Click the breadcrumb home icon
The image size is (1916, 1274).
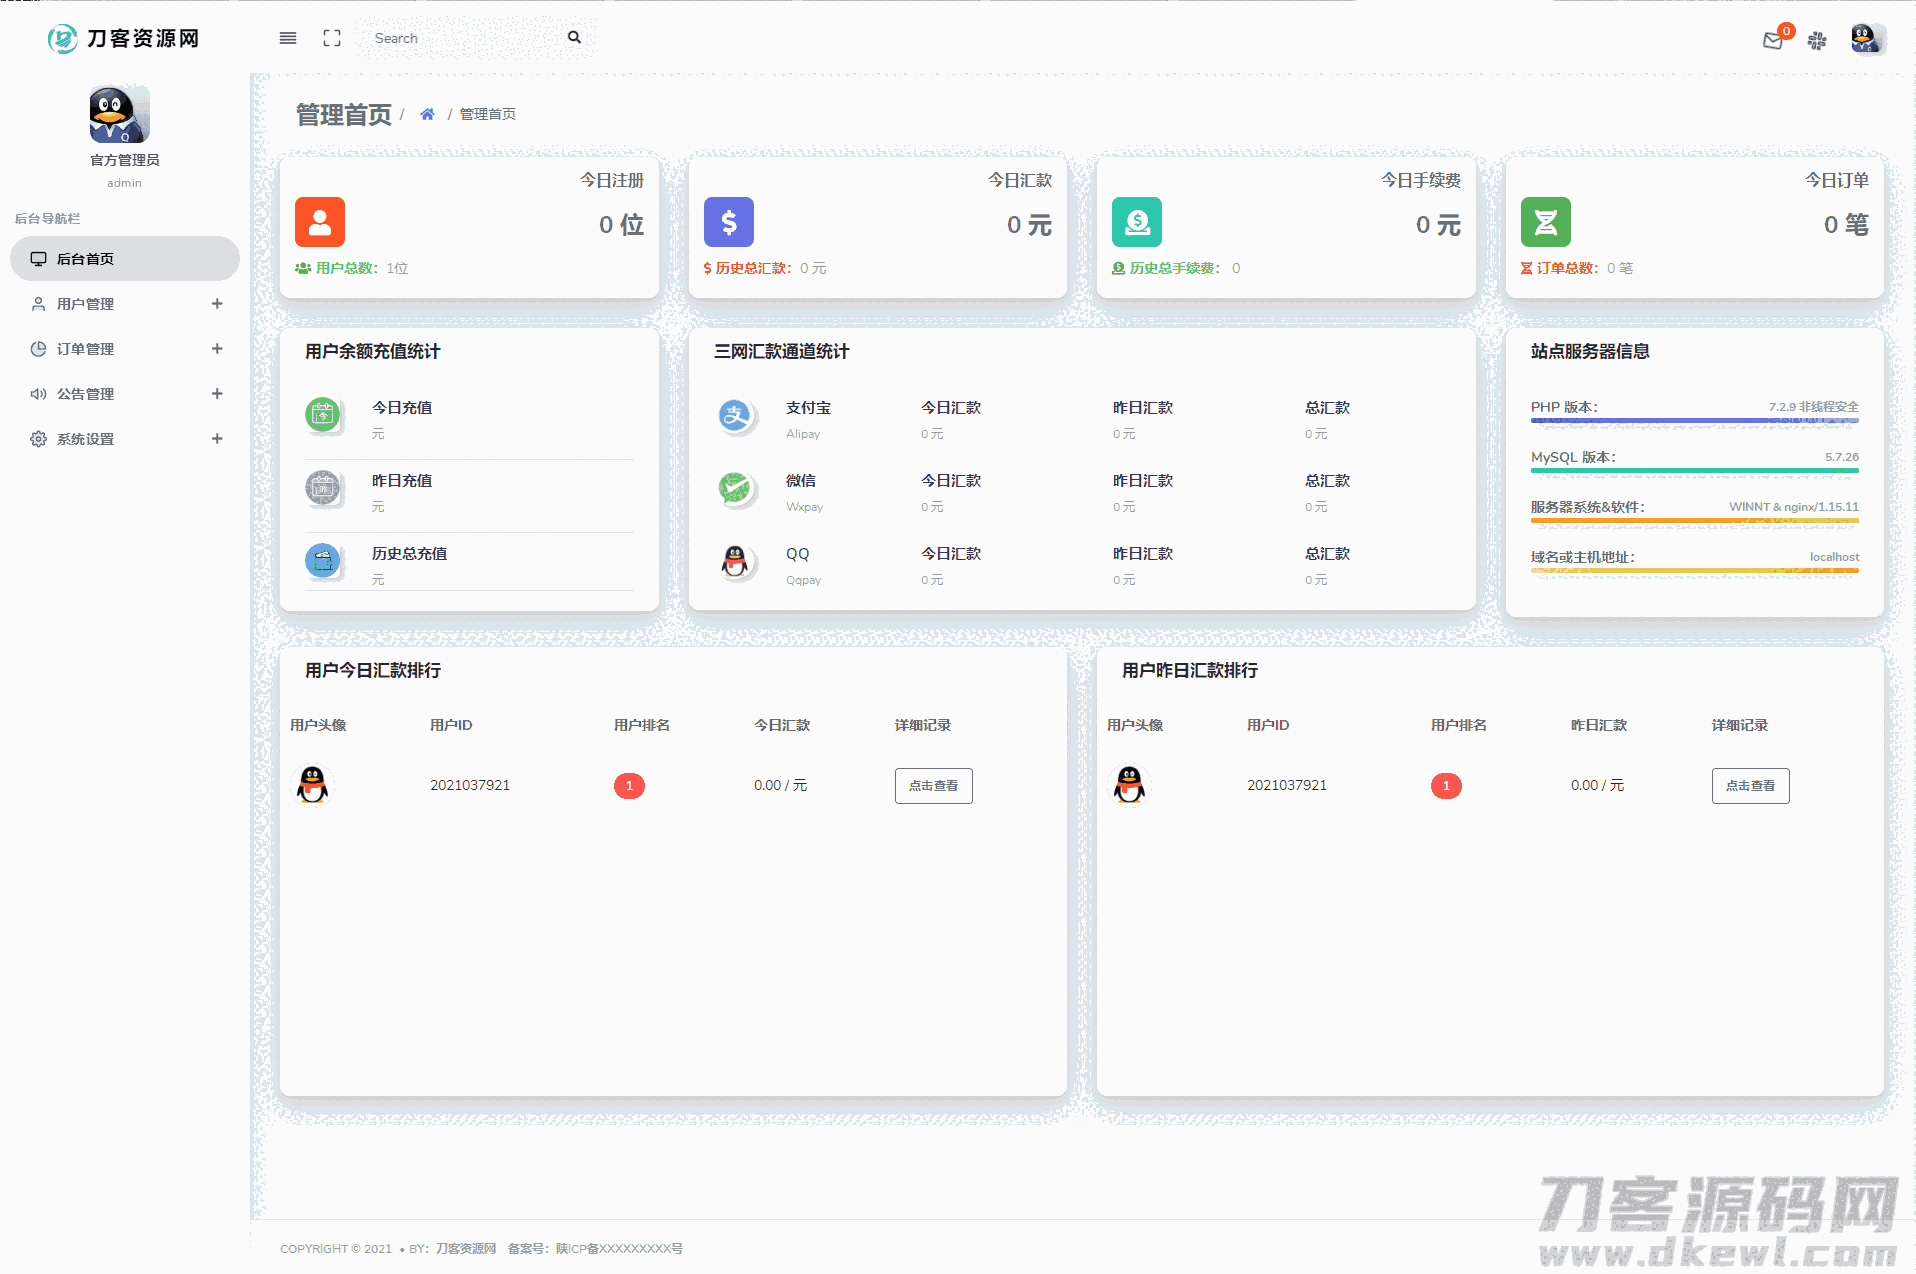427,114
